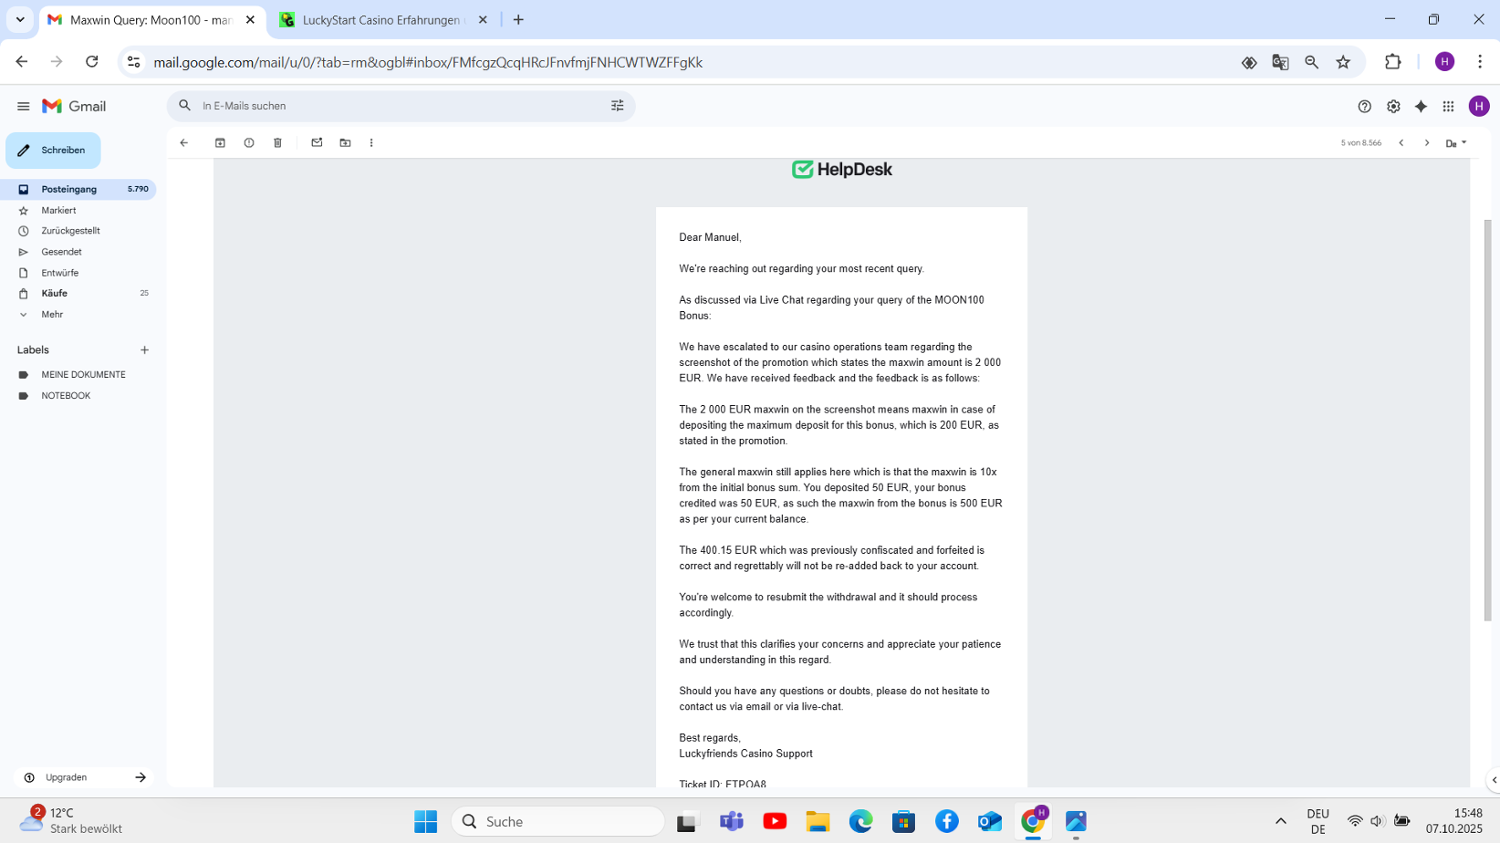The image size is (1500, 843).
Task: Click the Move to folder icon
Action: (x=345, y=143)
